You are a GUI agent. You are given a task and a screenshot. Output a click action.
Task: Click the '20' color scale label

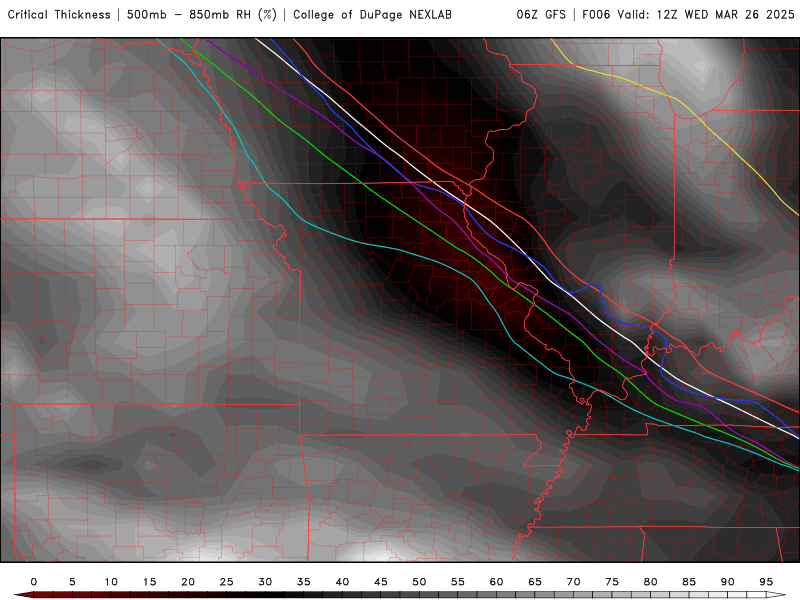click(x=188, y=582)
